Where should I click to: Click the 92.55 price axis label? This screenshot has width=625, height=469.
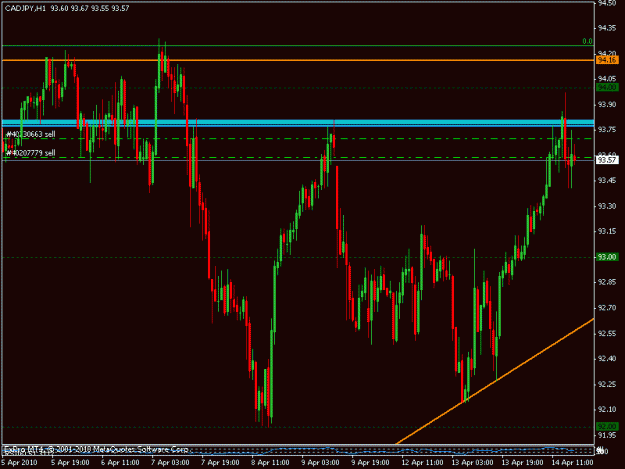click(x=607, y=334)
